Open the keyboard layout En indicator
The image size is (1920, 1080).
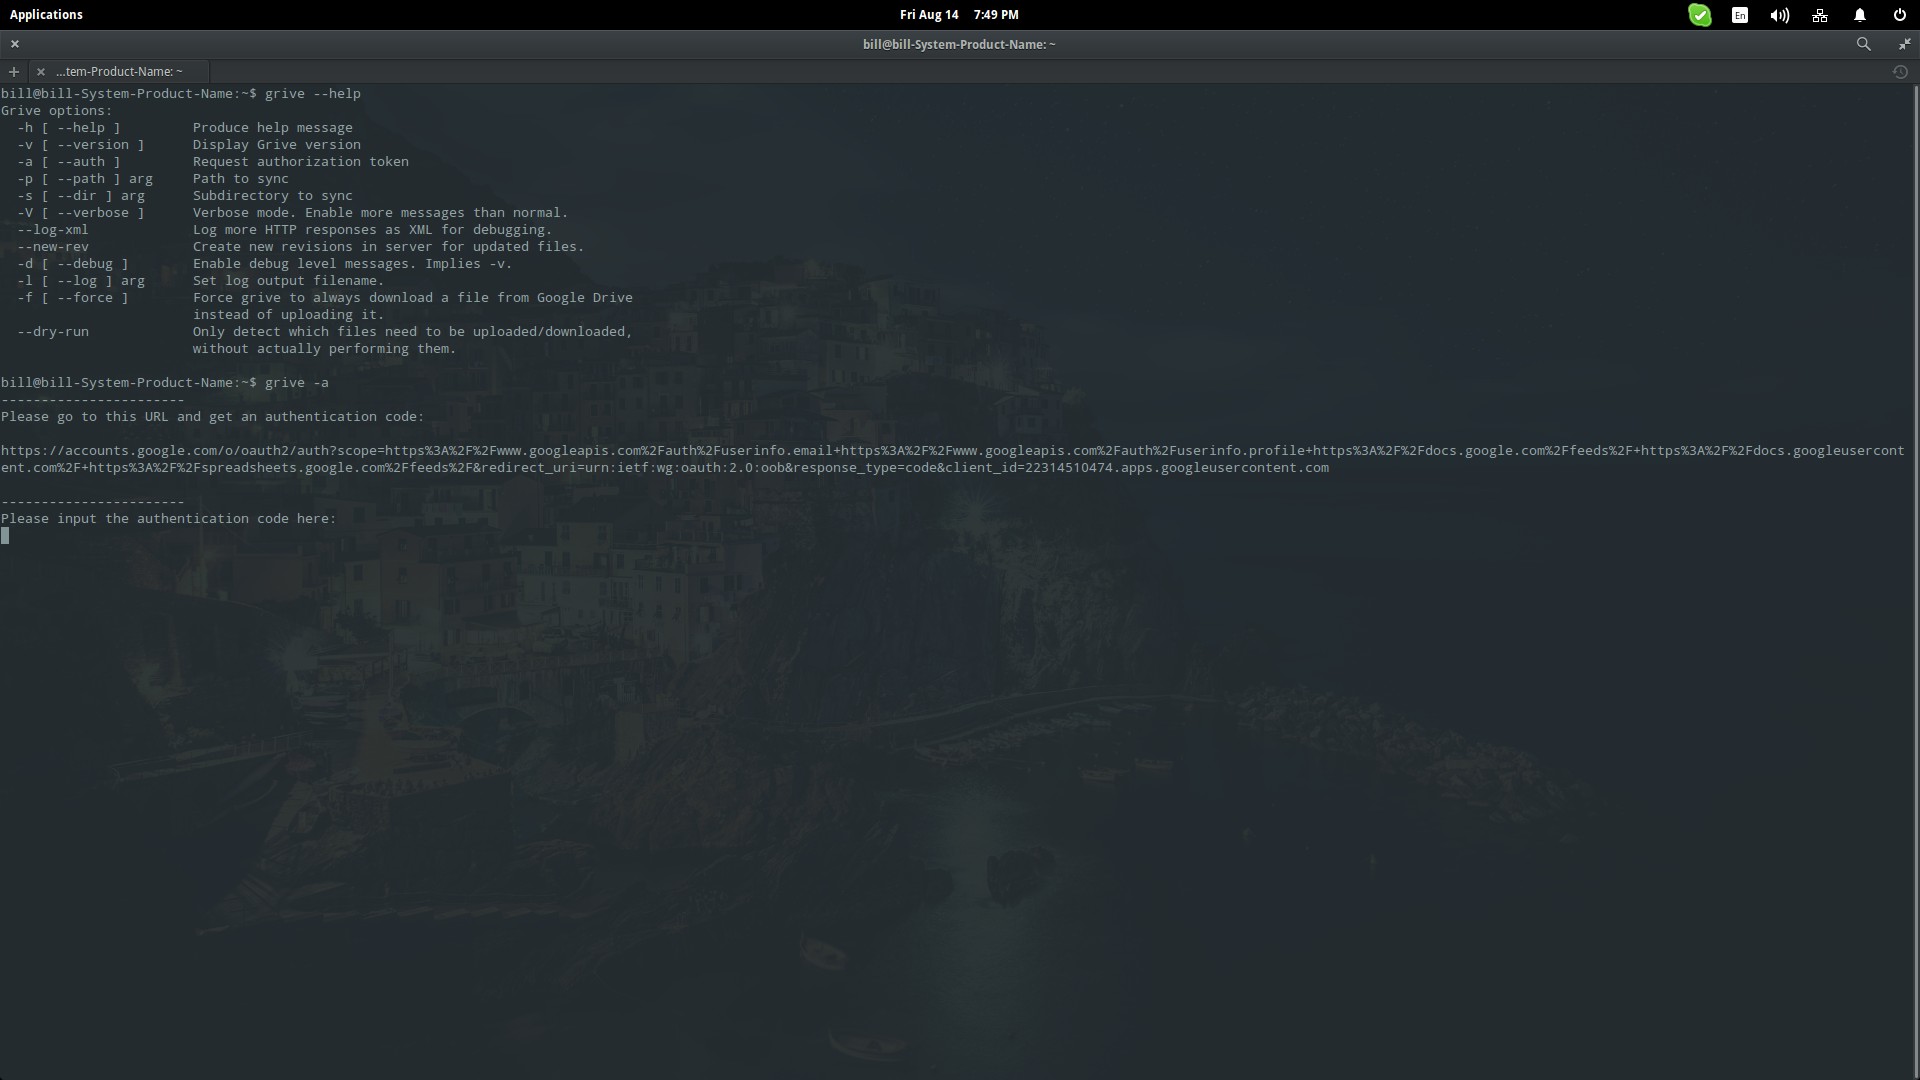coord(1740,15)
